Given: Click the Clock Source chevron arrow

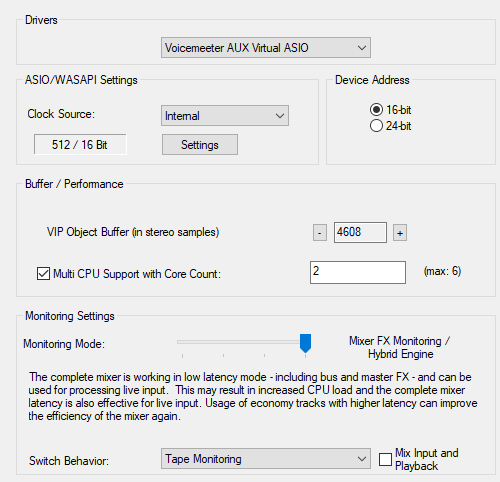Looking at the screenshot, I should pos(280,116).
